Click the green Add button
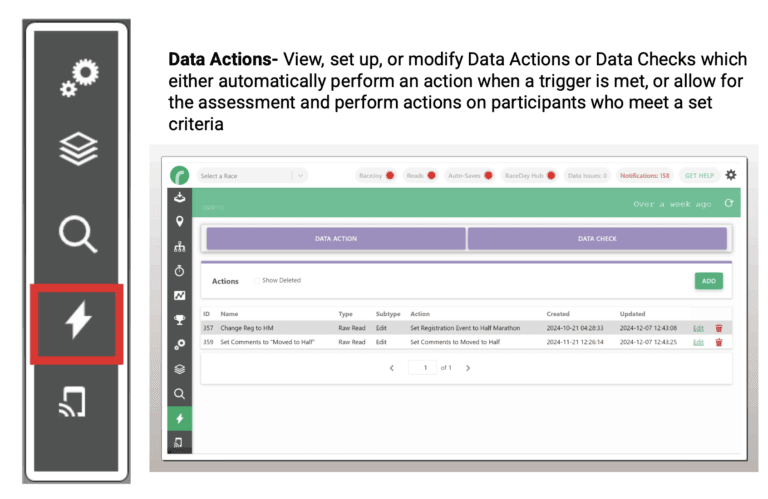The image size is (768, 499). (708, 281)
